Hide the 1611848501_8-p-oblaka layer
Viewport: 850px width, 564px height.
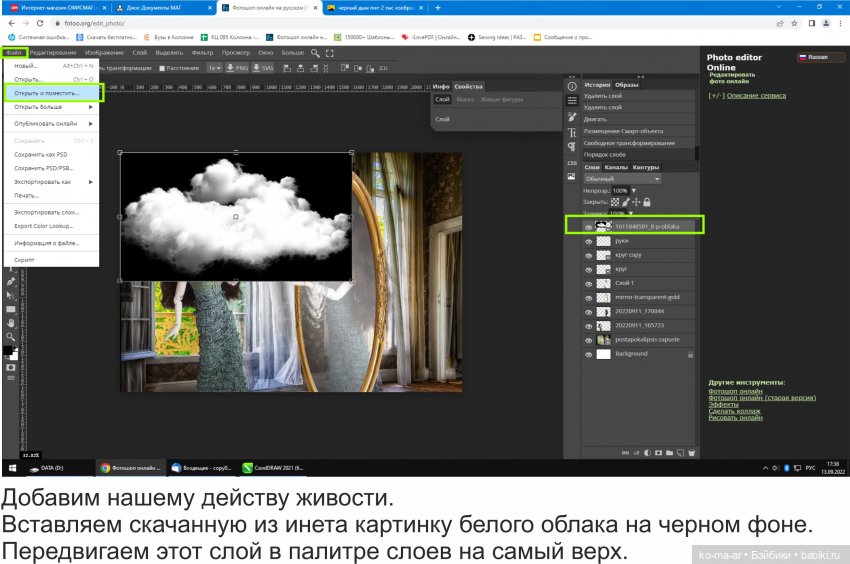click(x=589, y=227)
